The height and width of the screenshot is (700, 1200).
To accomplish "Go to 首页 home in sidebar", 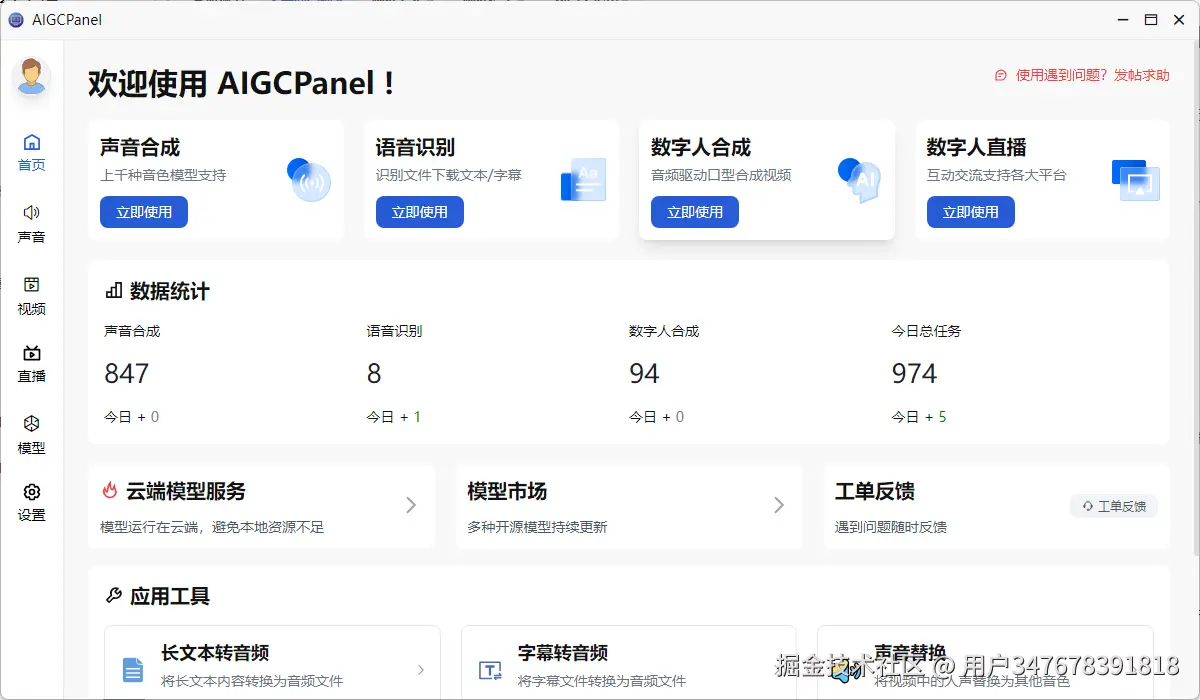I will point(32,152).
